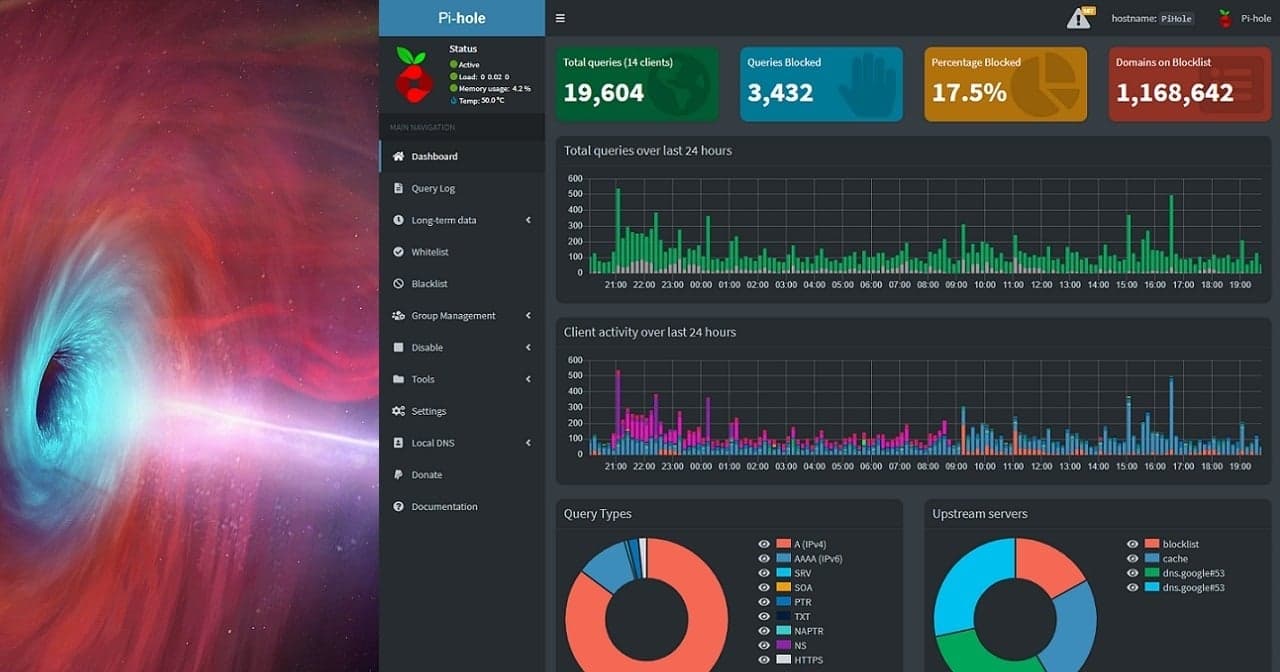Screen dimensions: 1280x672
Task: Toggle visibility of the blocklist upstream server
Action: pos(1132,544)
